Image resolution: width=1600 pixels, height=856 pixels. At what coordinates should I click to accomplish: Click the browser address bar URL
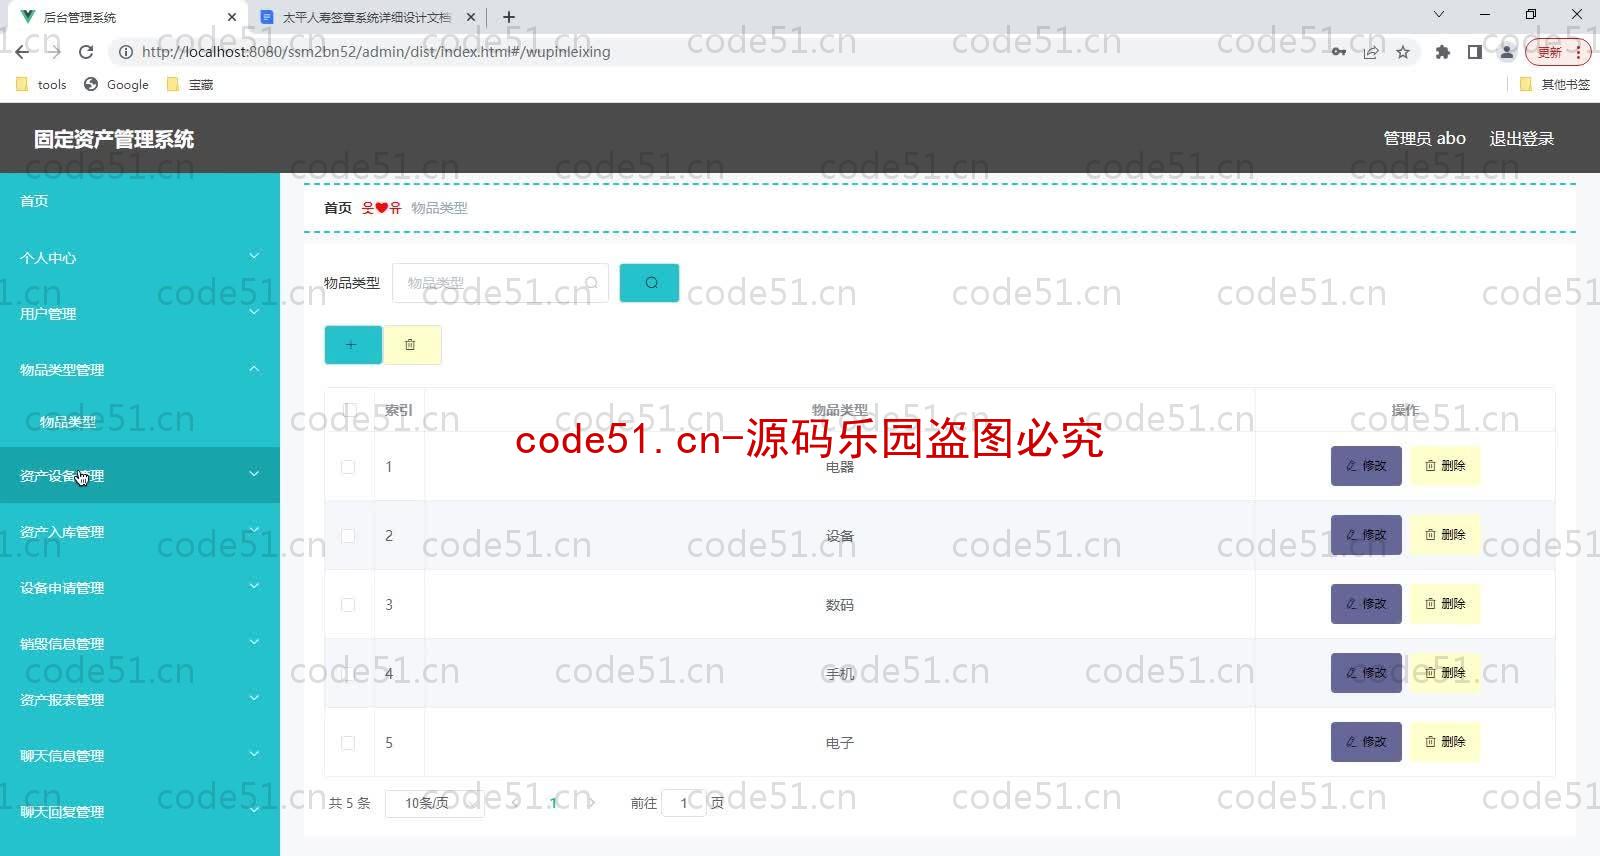click(x=376, y=52)
